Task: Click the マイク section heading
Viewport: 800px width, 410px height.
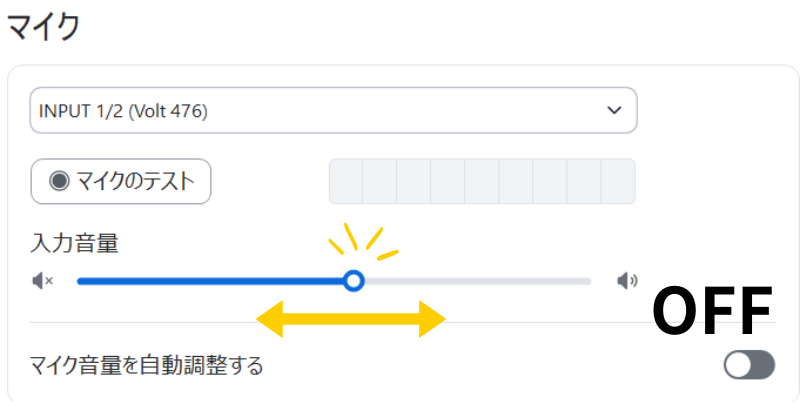Action: [43, 27]
